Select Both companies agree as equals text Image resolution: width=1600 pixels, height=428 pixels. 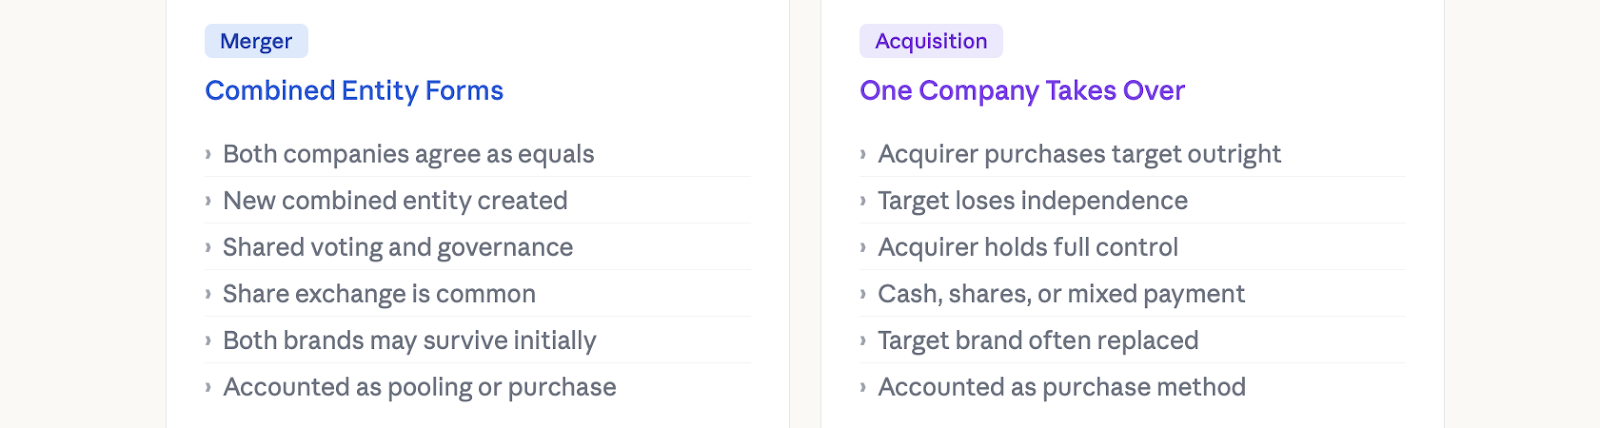click(408, 154)
